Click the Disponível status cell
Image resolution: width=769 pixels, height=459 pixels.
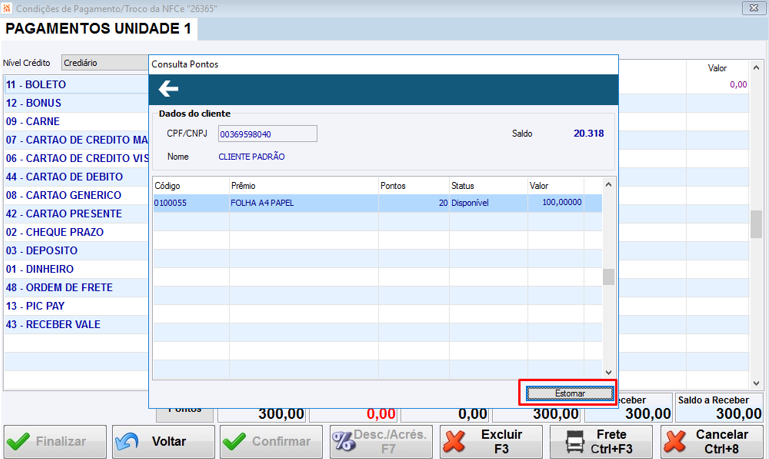(x=470, y=203)
